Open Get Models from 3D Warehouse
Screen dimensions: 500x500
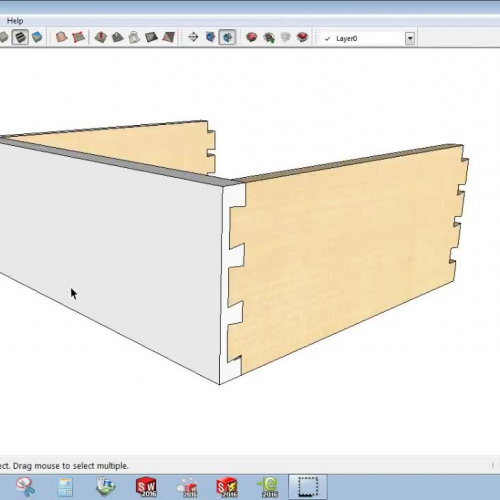252,37
